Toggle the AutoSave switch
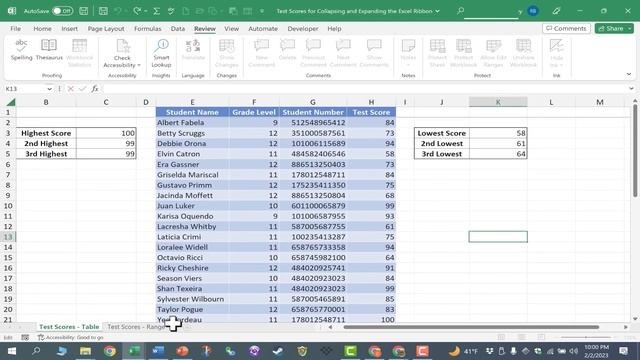Viewport: 640px width, 360px height. [x=62, y=11]
